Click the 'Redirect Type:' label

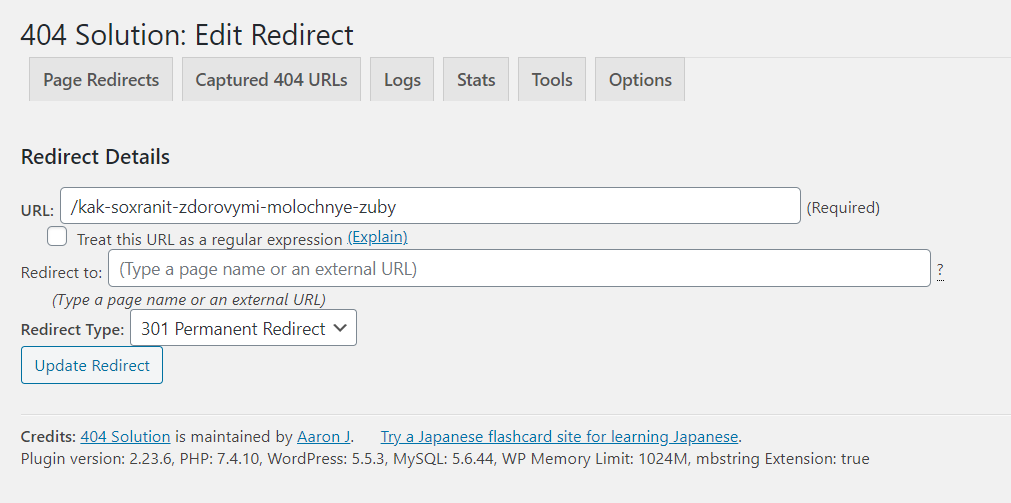(x=73, y=329)
